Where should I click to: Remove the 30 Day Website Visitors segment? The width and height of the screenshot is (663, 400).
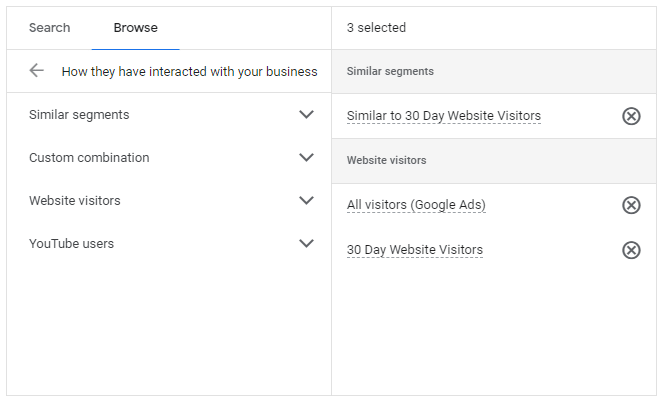631,250
